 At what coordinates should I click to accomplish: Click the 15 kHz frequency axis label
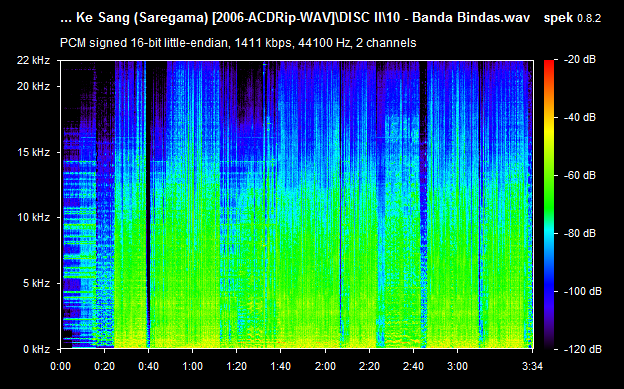pos(33,152)
